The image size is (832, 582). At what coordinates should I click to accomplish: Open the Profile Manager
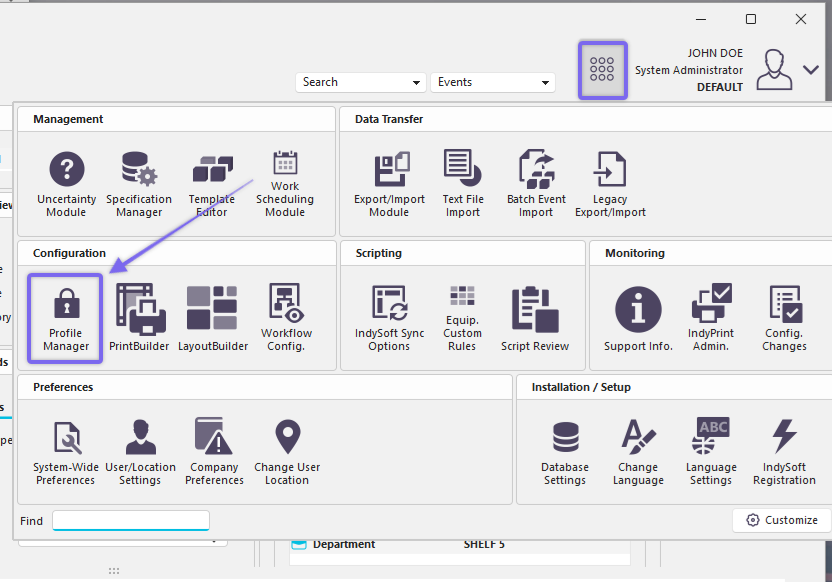[66, 318]
